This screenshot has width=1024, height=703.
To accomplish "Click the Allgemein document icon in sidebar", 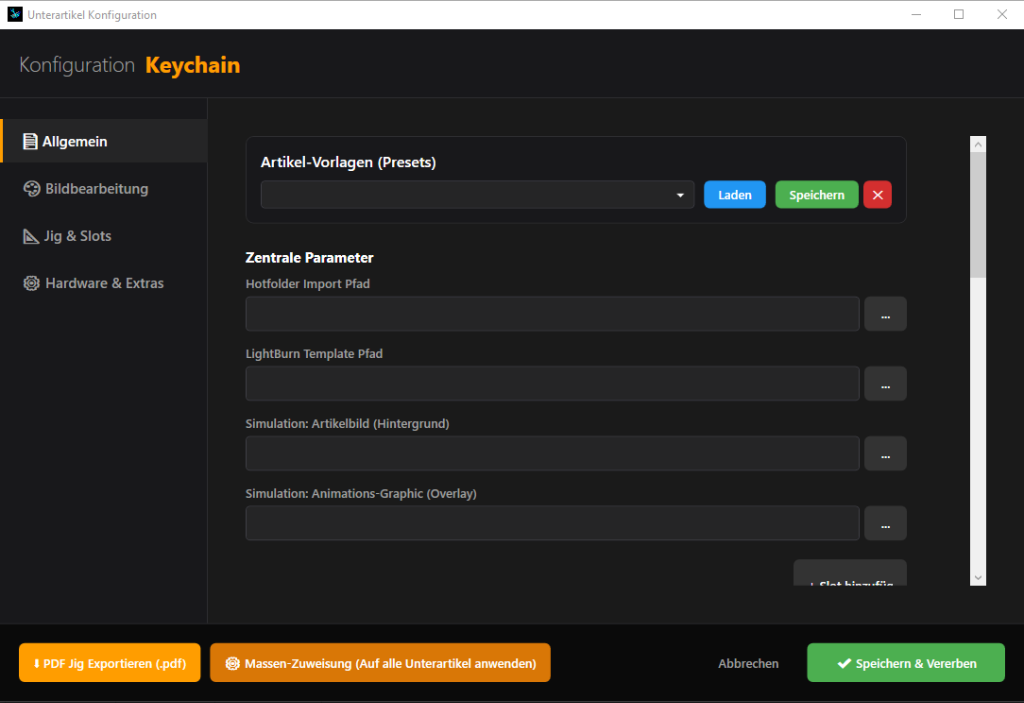I will pyautogui.click(x=30, y=141).
